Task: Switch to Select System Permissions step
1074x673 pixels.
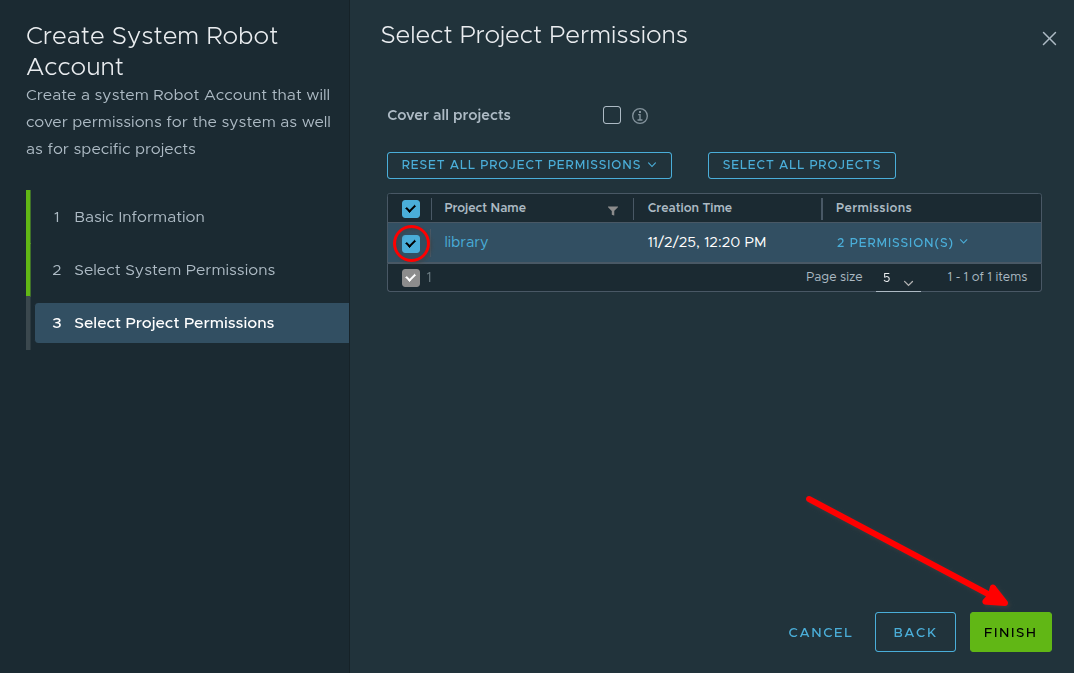Action: (174, 270)
